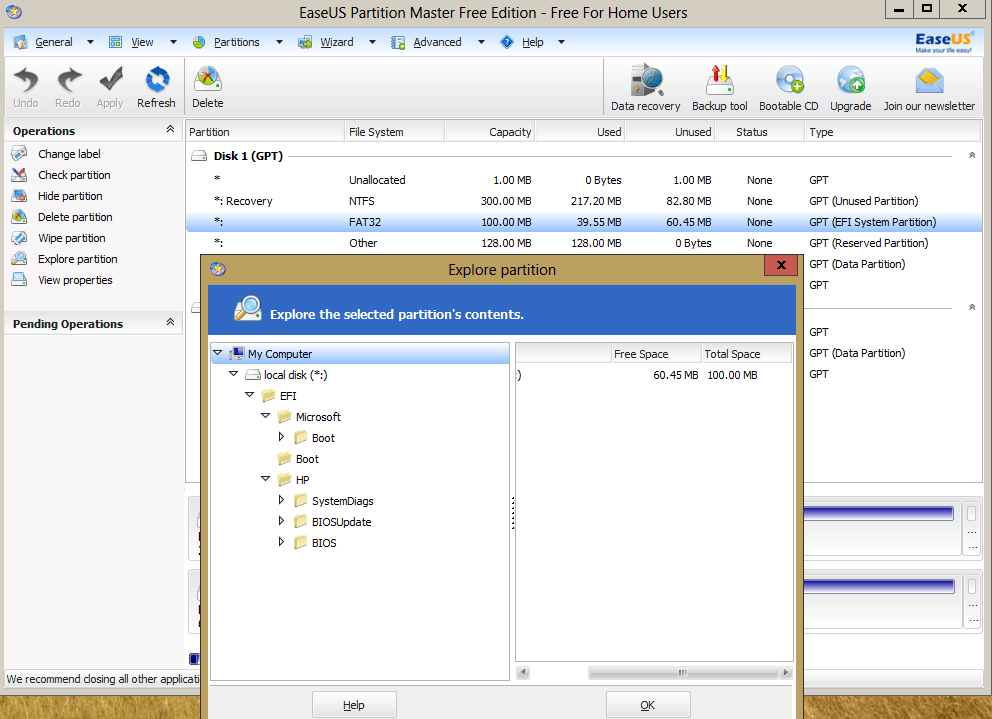992x719 pixels.
Task: Open the Data recovery tool
Action: click(x=645, y=82)
